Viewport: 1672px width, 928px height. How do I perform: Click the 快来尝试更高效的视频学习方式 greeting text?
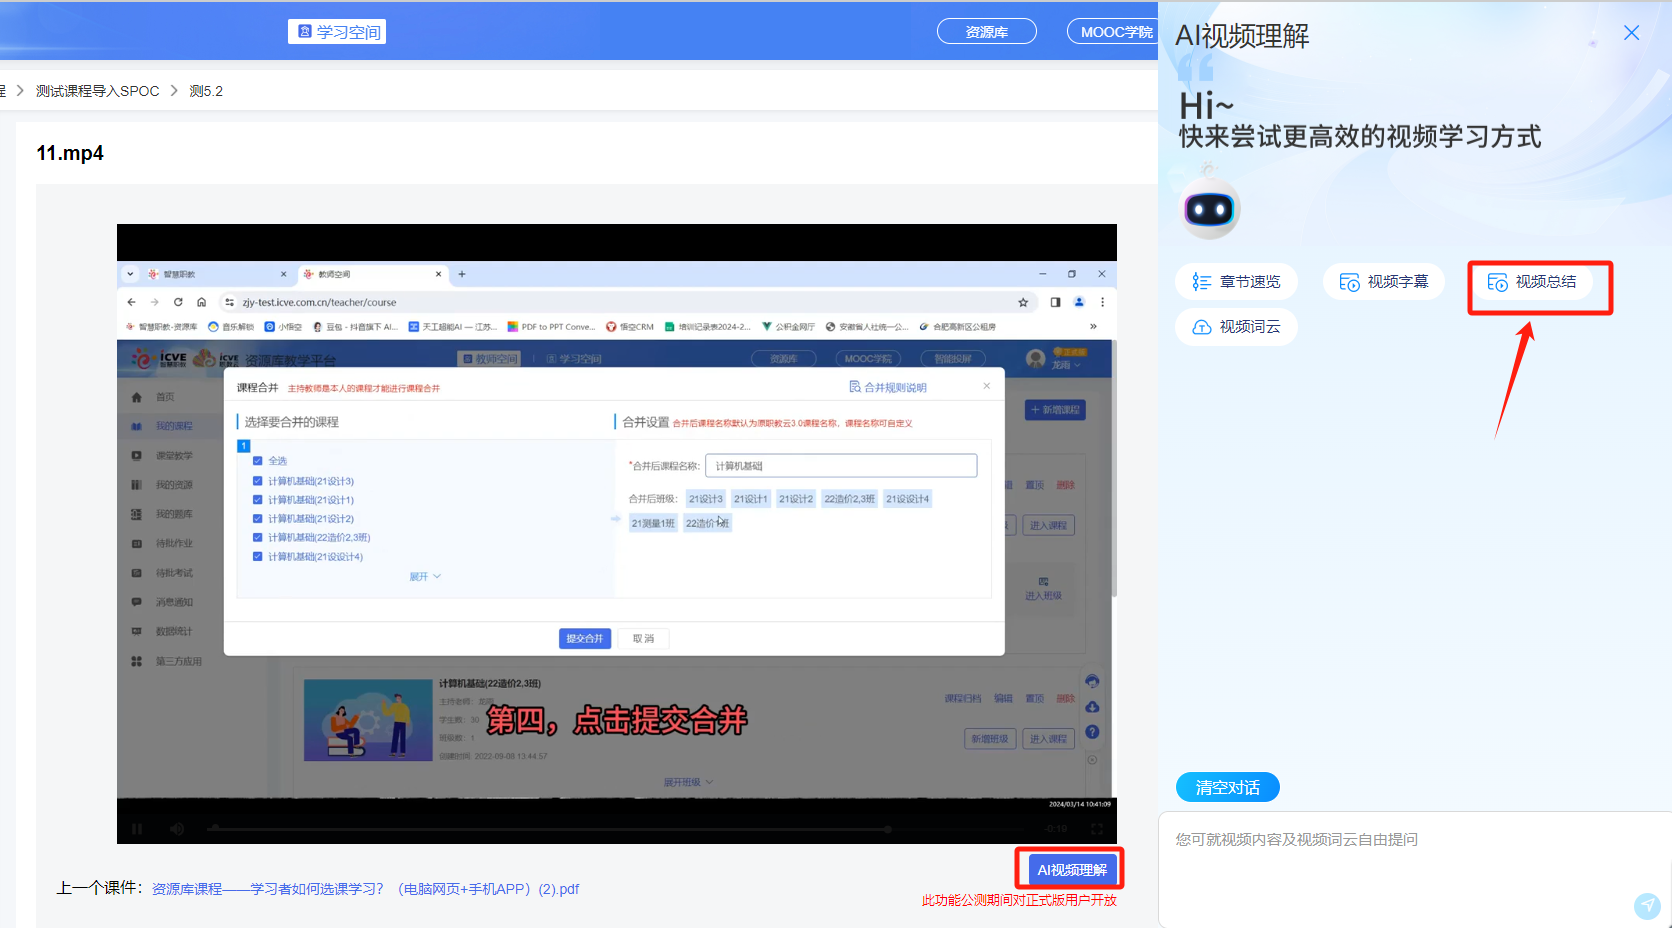[1360, 137]
